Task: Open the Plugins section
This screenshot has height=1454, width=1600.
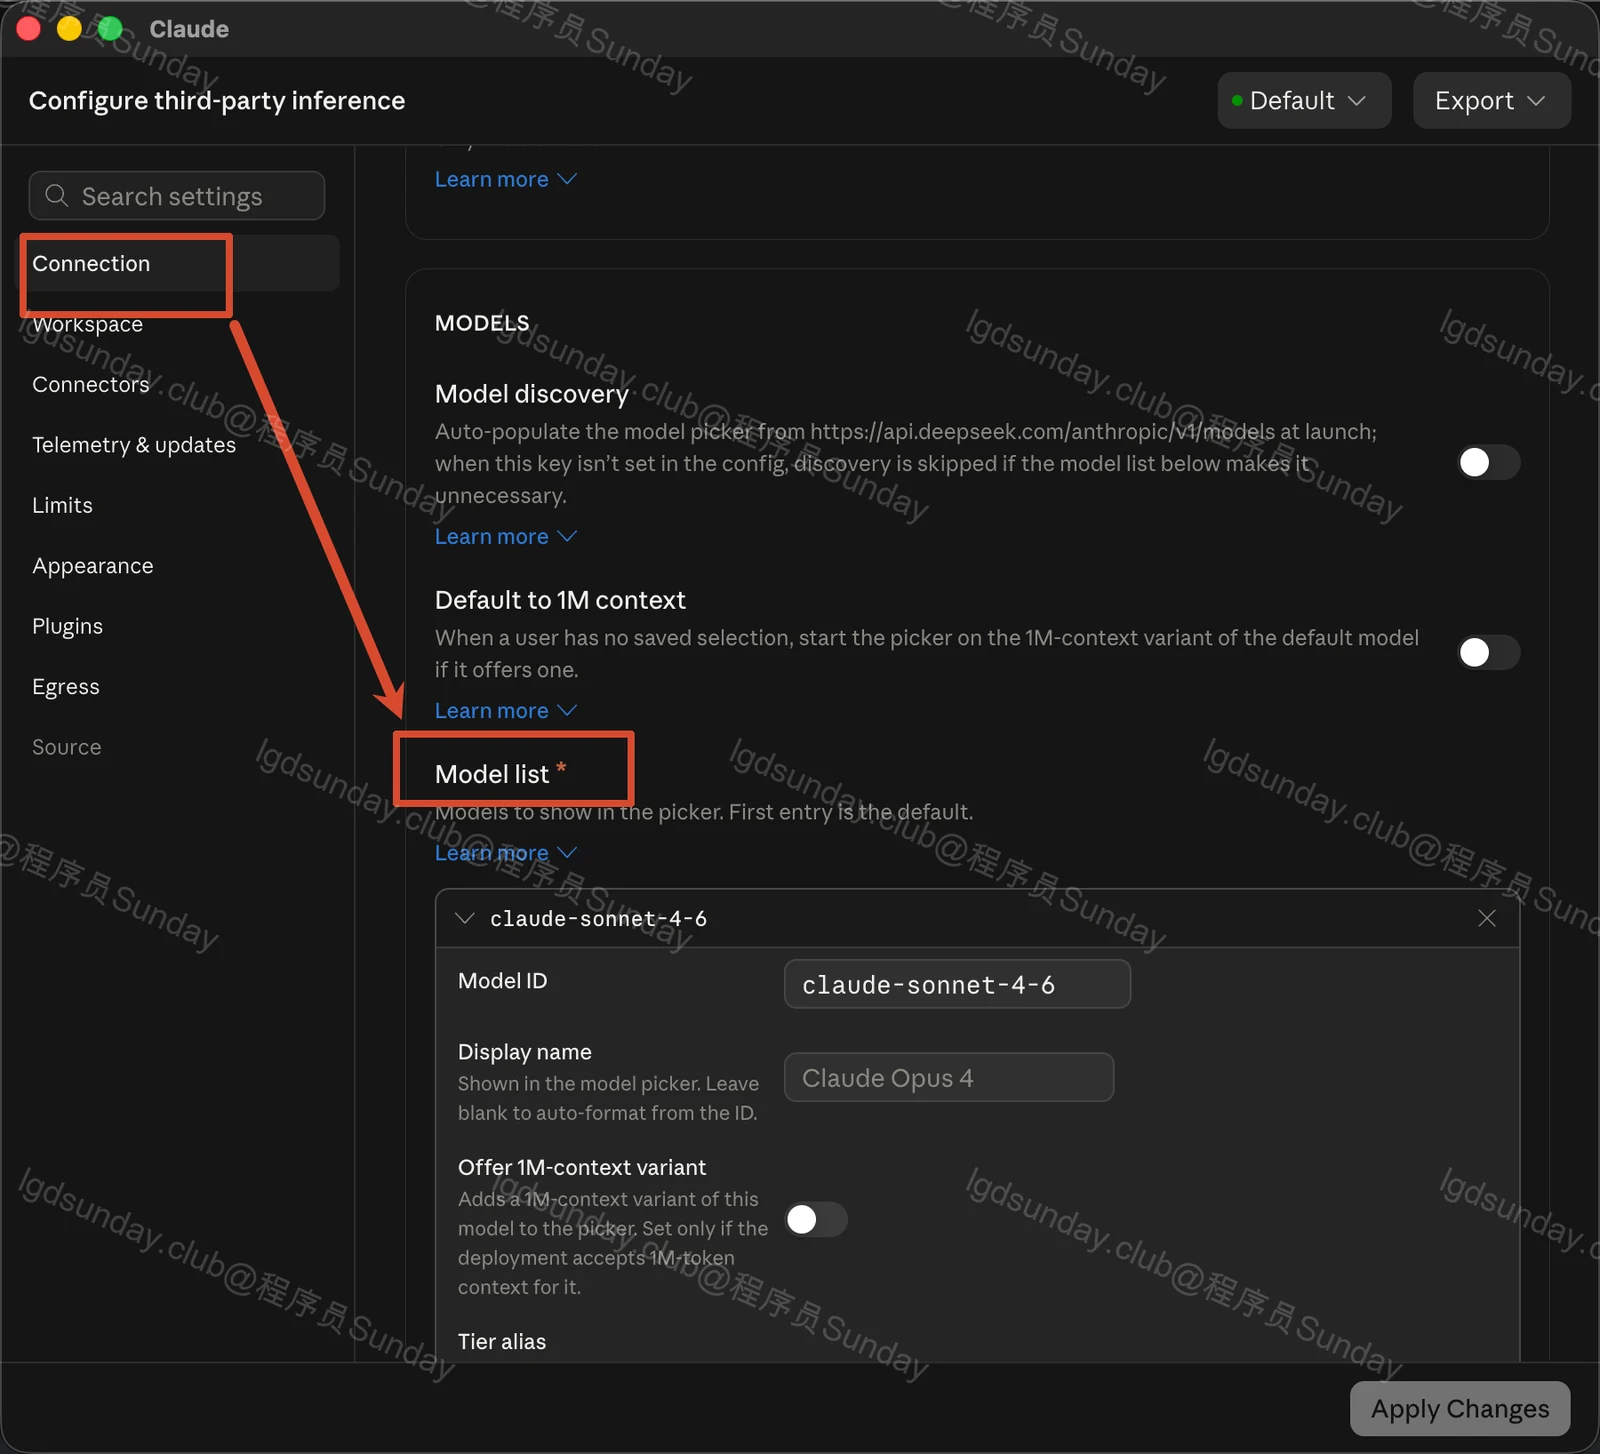Action: tap(67, 626)
